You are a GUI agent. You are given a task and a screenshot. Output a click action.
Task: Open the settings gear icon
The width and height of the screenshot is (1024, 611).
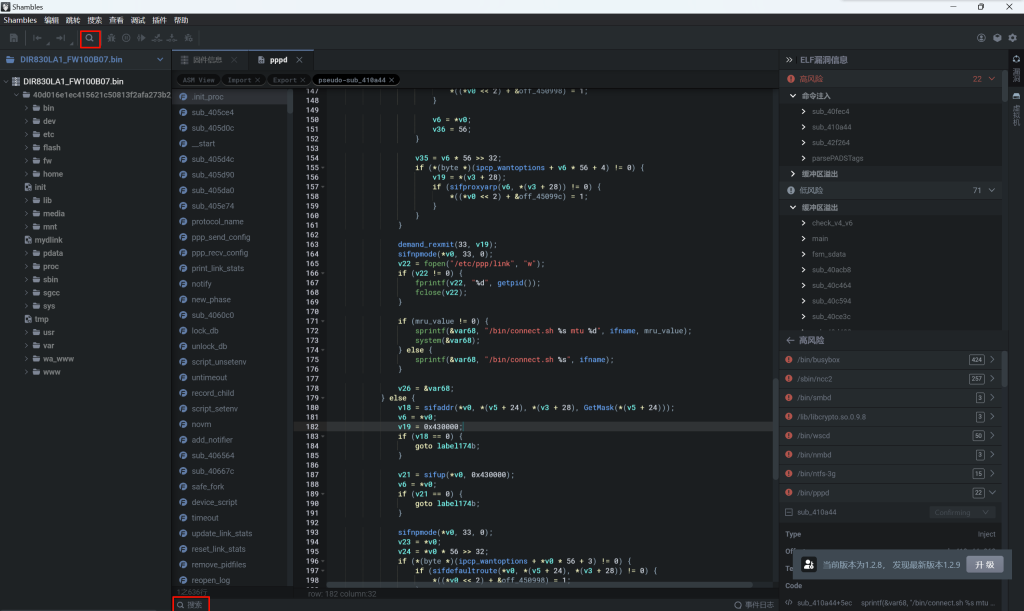1013,38
